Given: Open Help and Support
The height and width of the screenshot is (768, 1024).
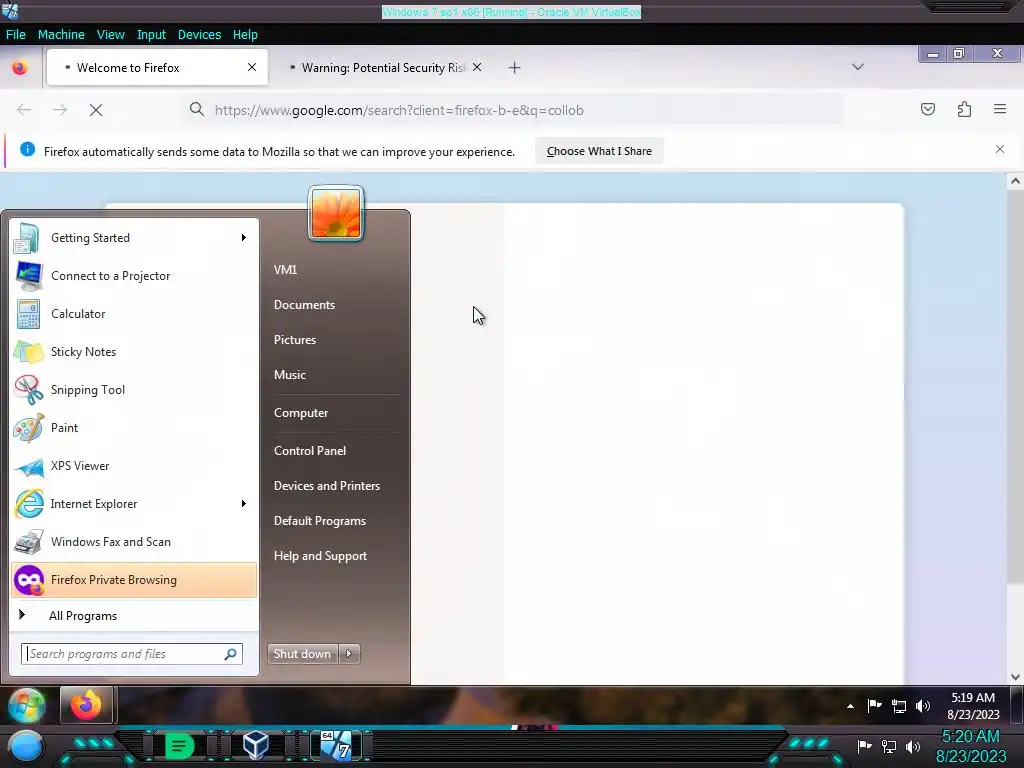Looking at the screenshot, I should click(320, 556).
